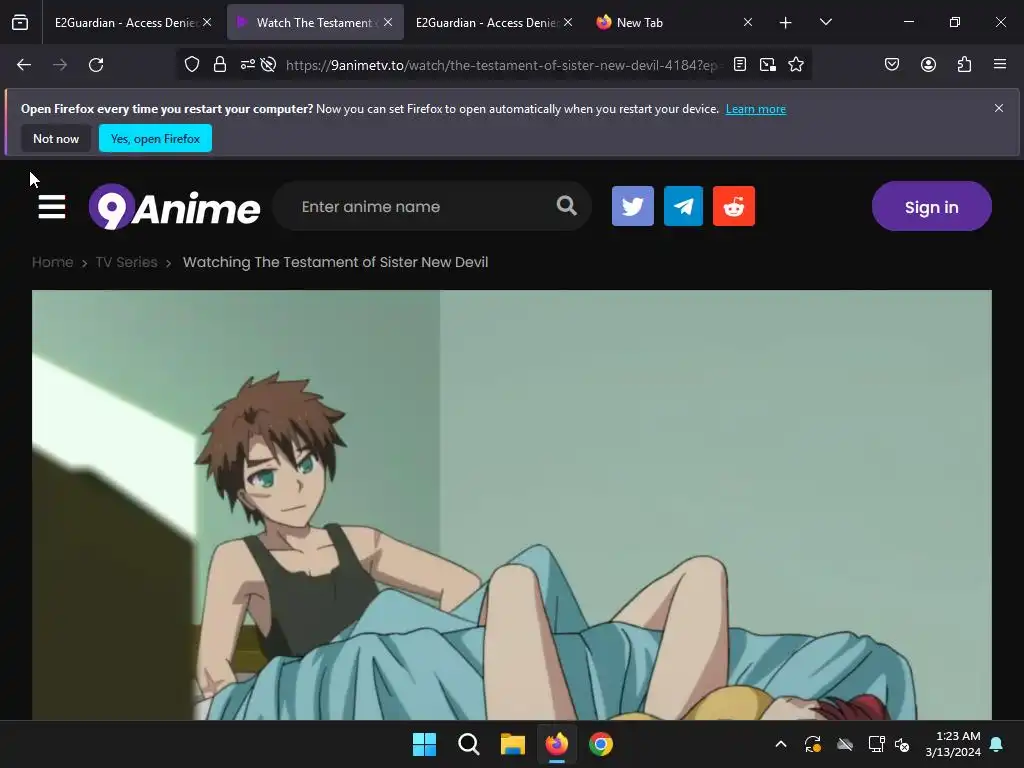Screen dimensions: 1024x768
Task: Open the Learn more link
Action: 756,109
